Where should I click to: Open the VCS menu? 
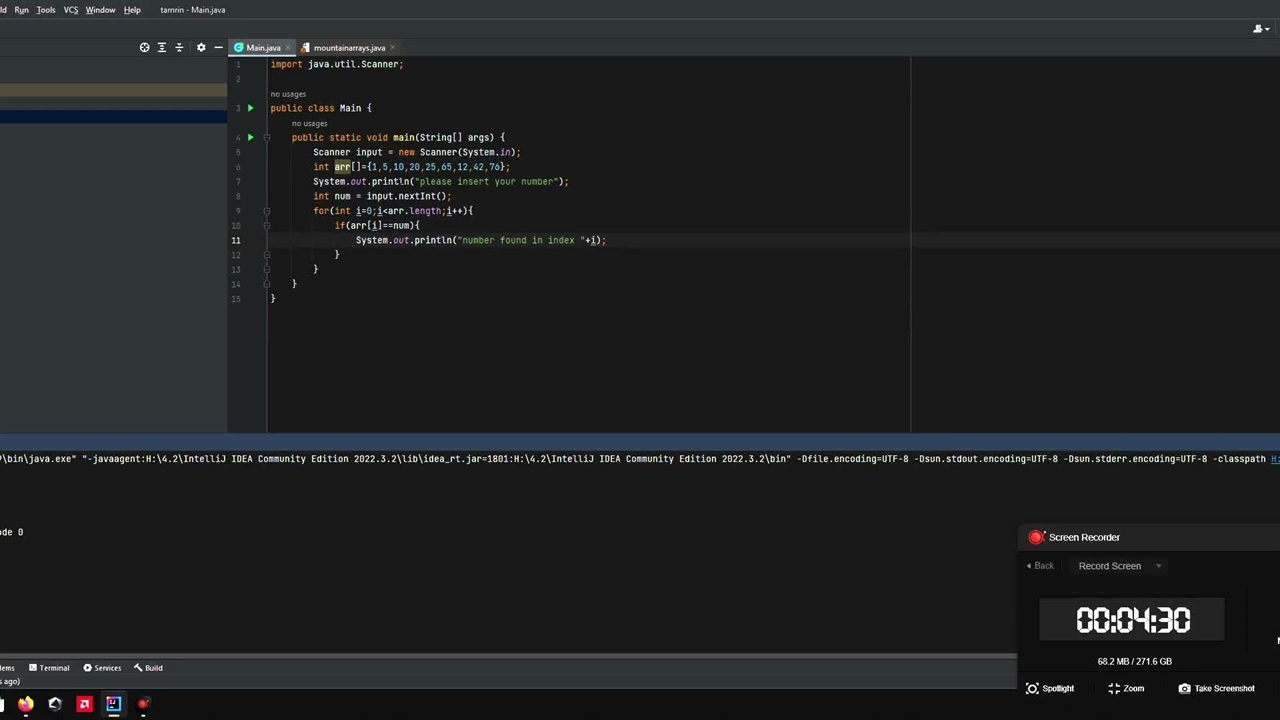(x=71, y=10)
